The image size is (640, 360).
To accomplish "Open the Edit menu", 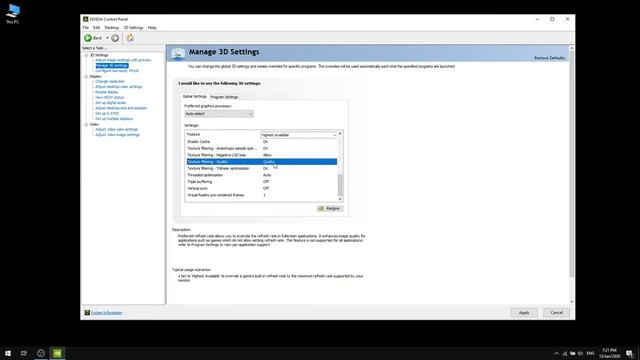I will click(96, 28).
